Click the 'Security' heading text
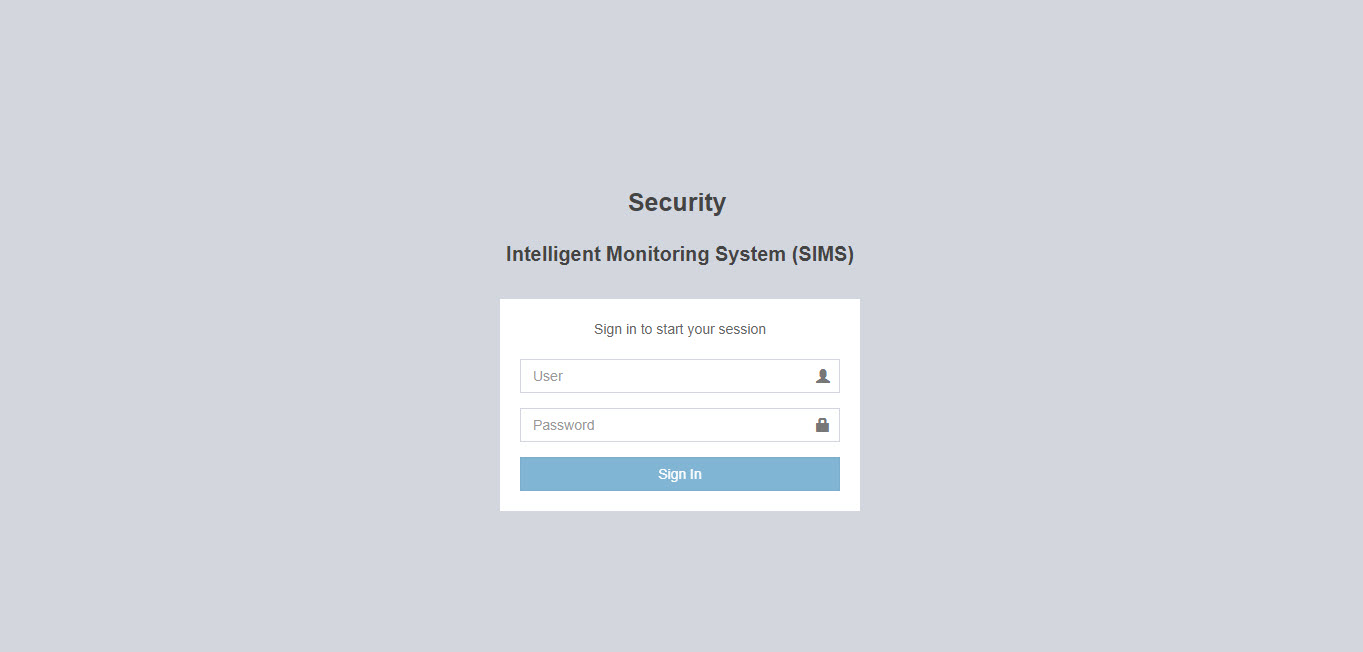The width and height of the screenshot is (1363, 652). pyautogui.click(x=677, y=203)
